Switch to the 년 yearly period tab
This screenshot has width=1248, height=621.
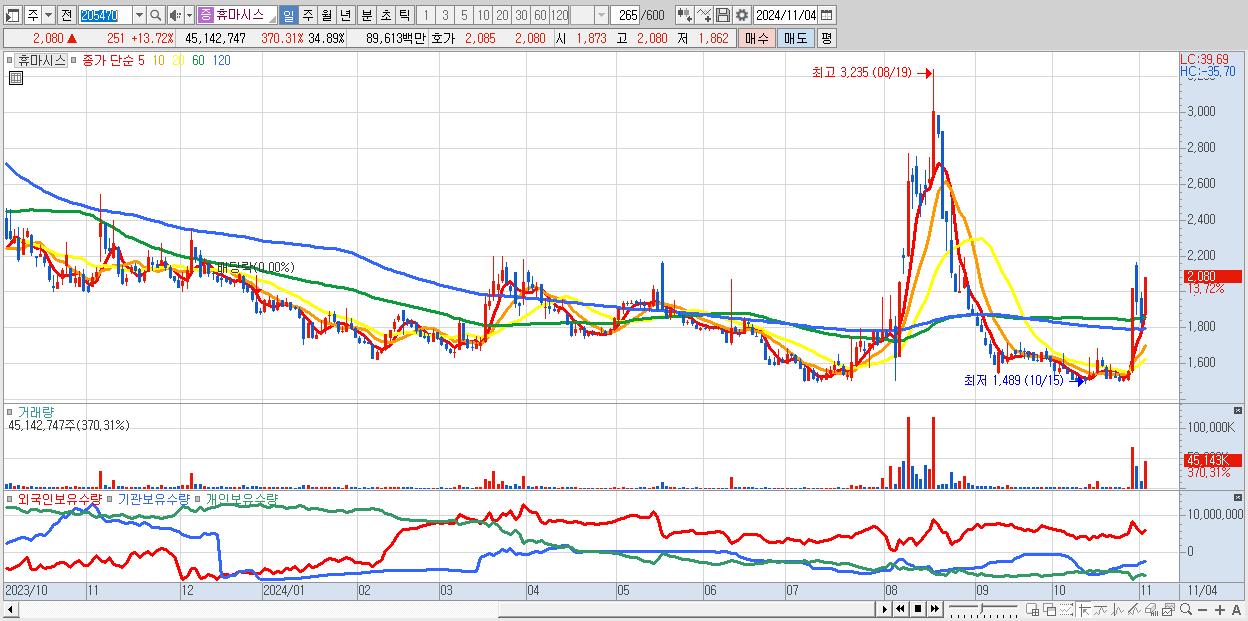pos(345,15)
